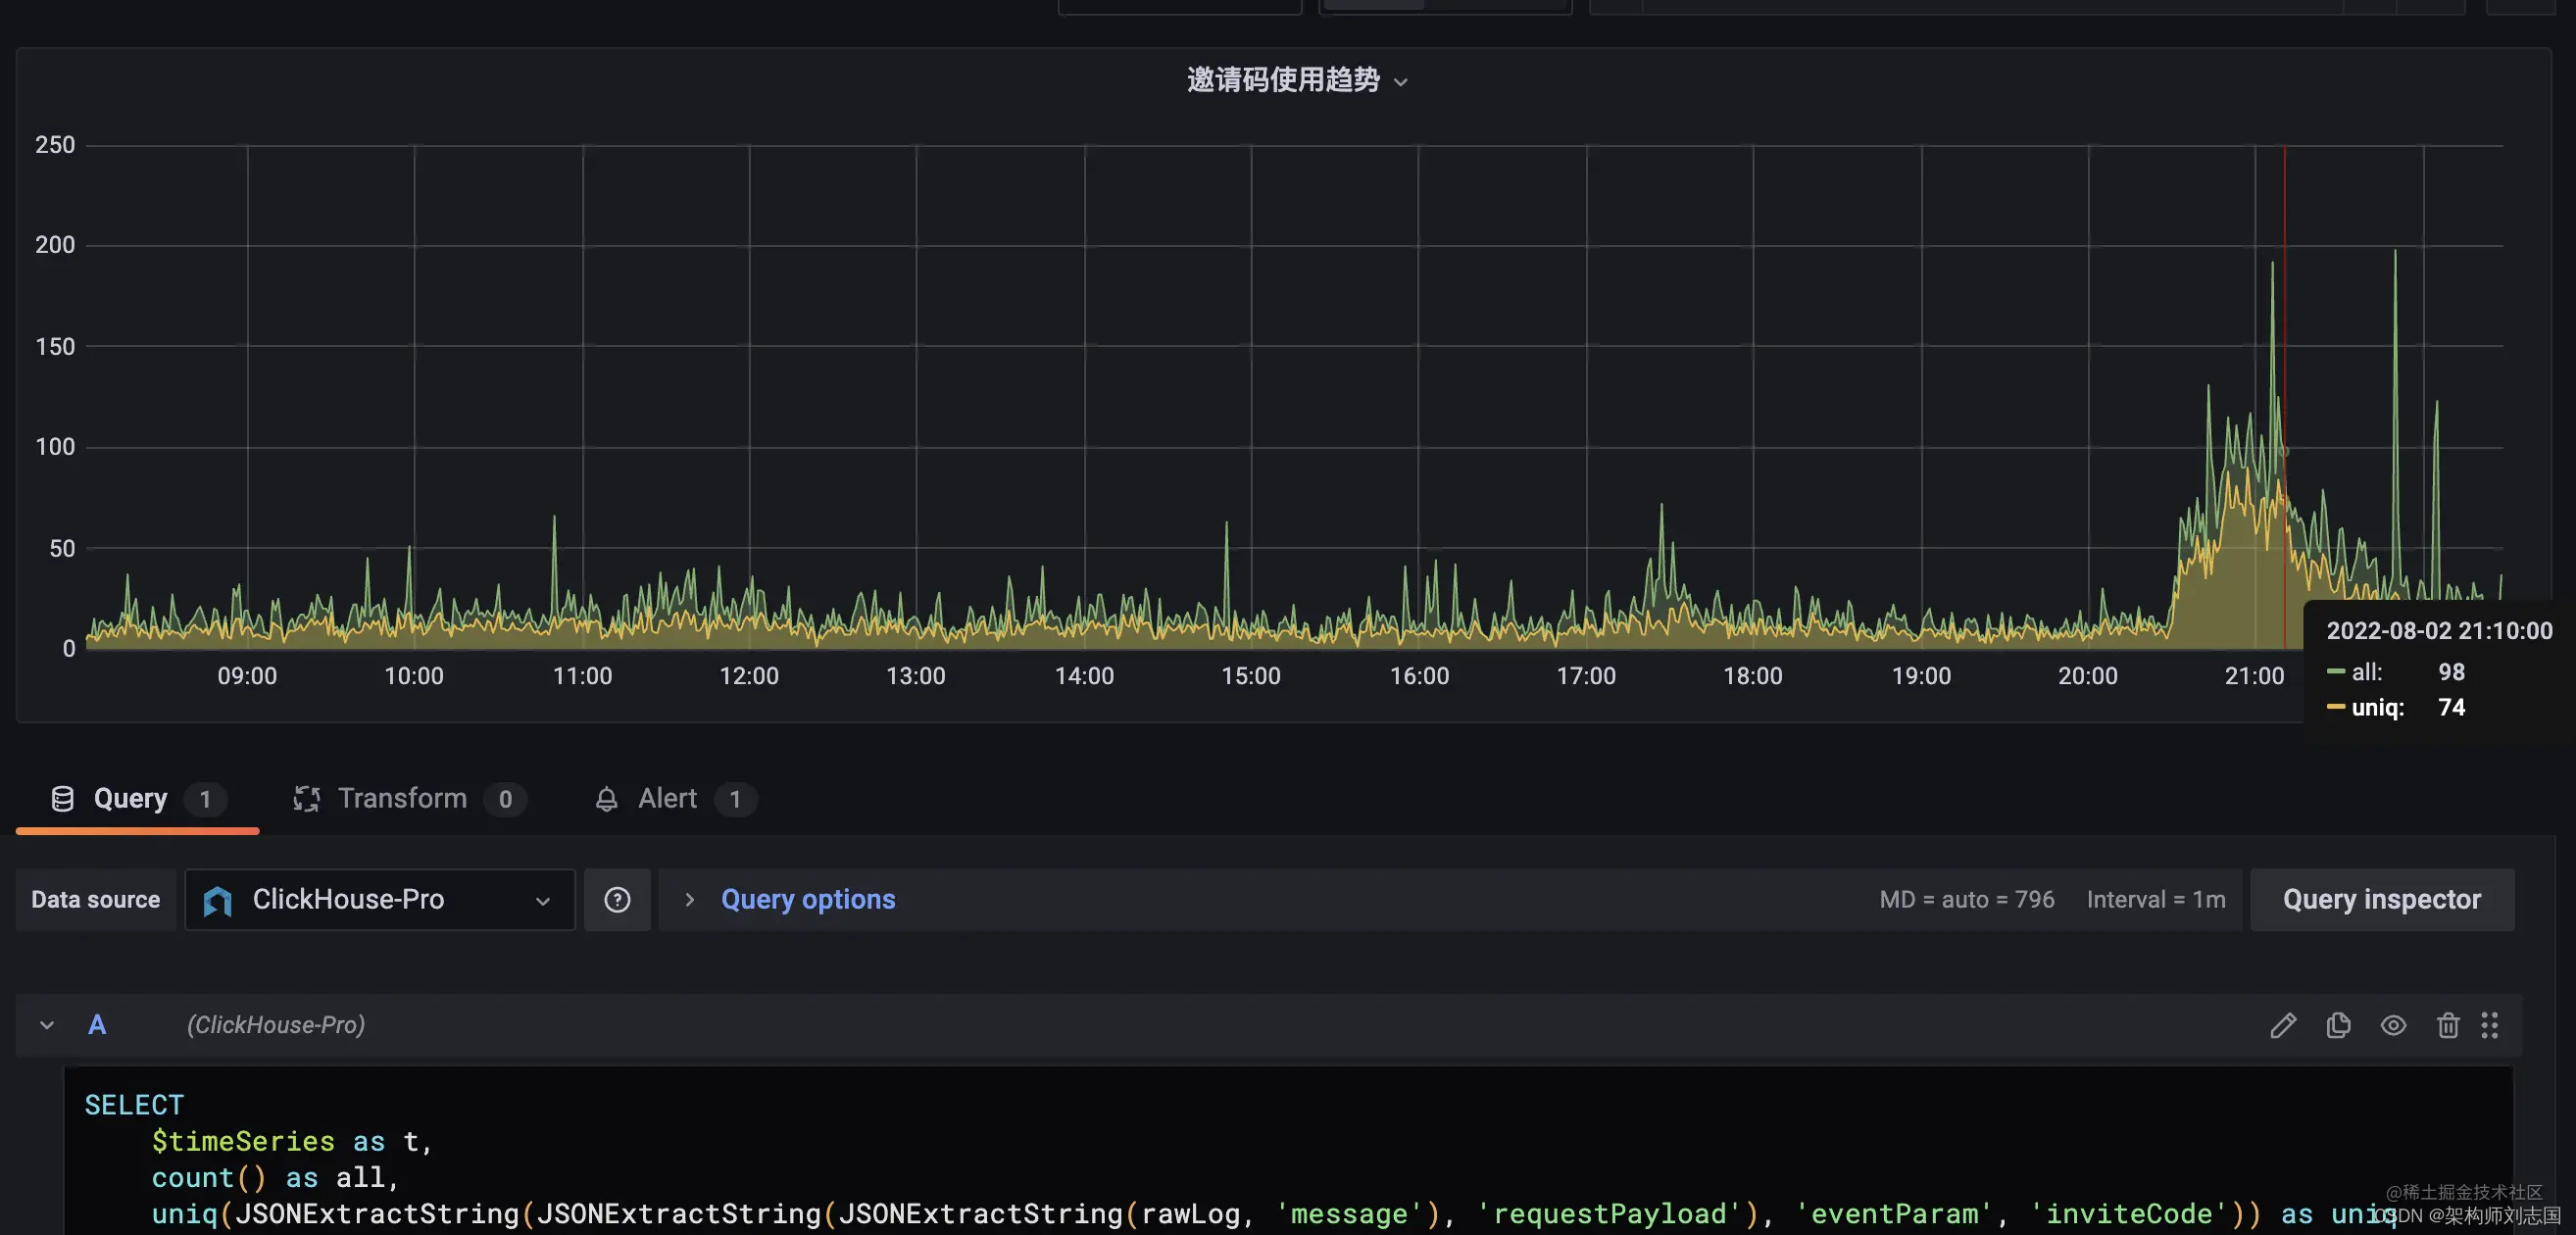Click the drag handle dots of query A
The width and height of the screenshot is (2576, 1235).
point(2489,1025)
